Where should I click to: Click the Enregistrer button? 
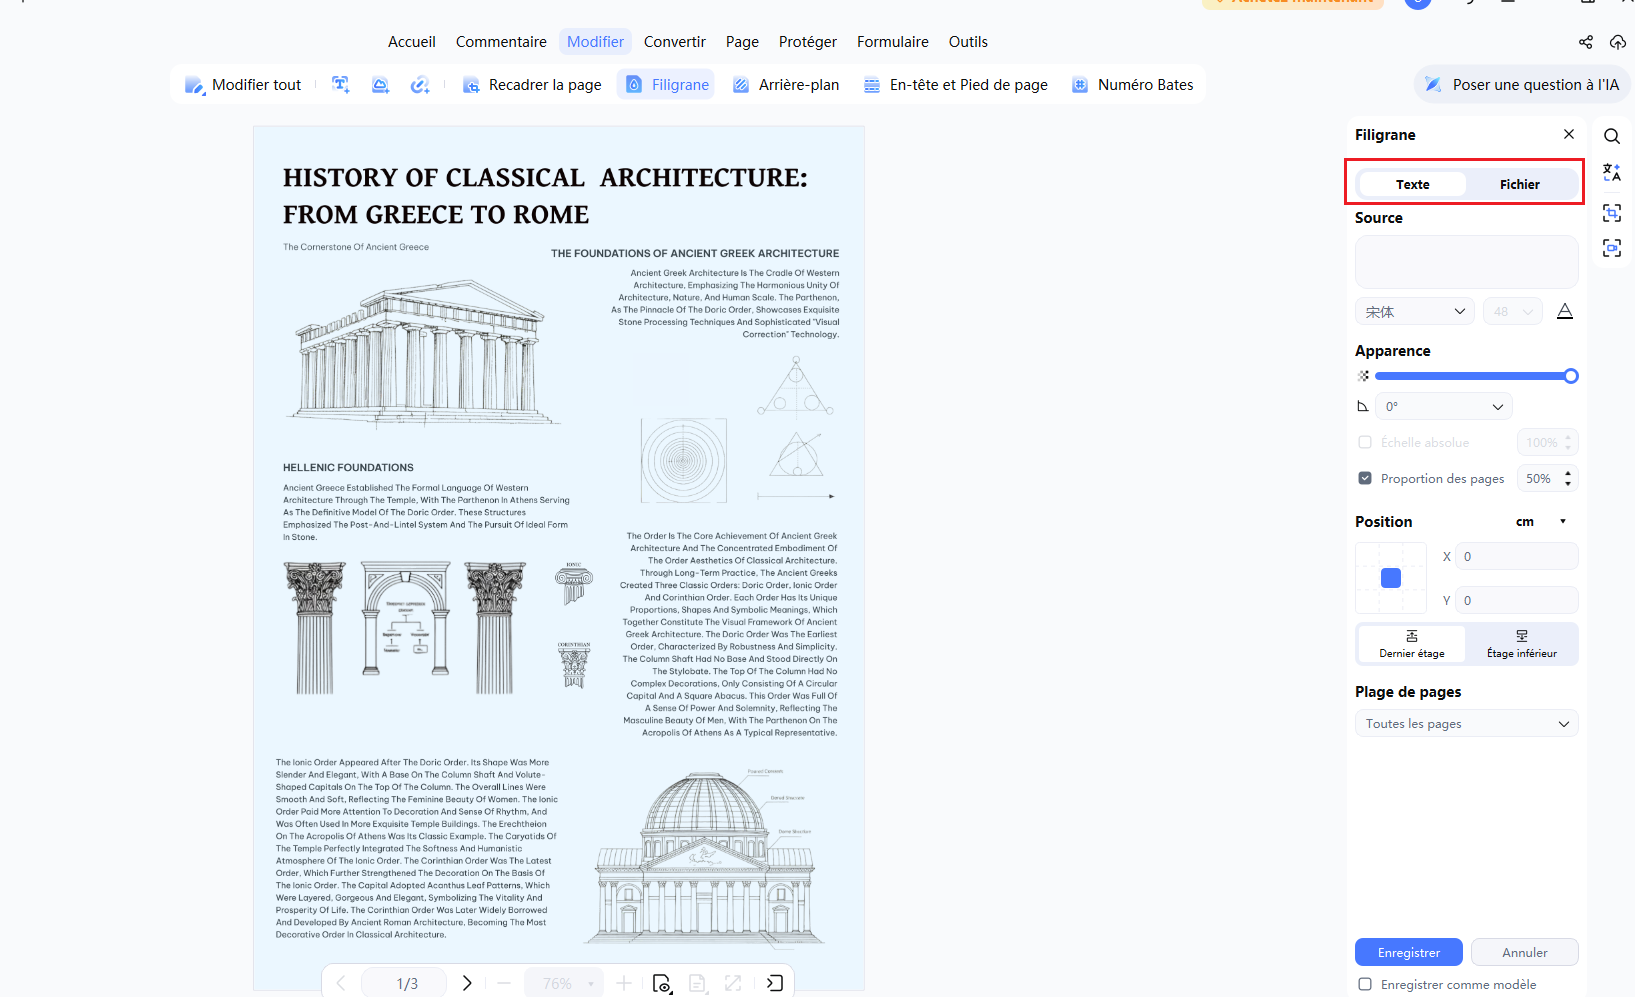click(1409, 952)
